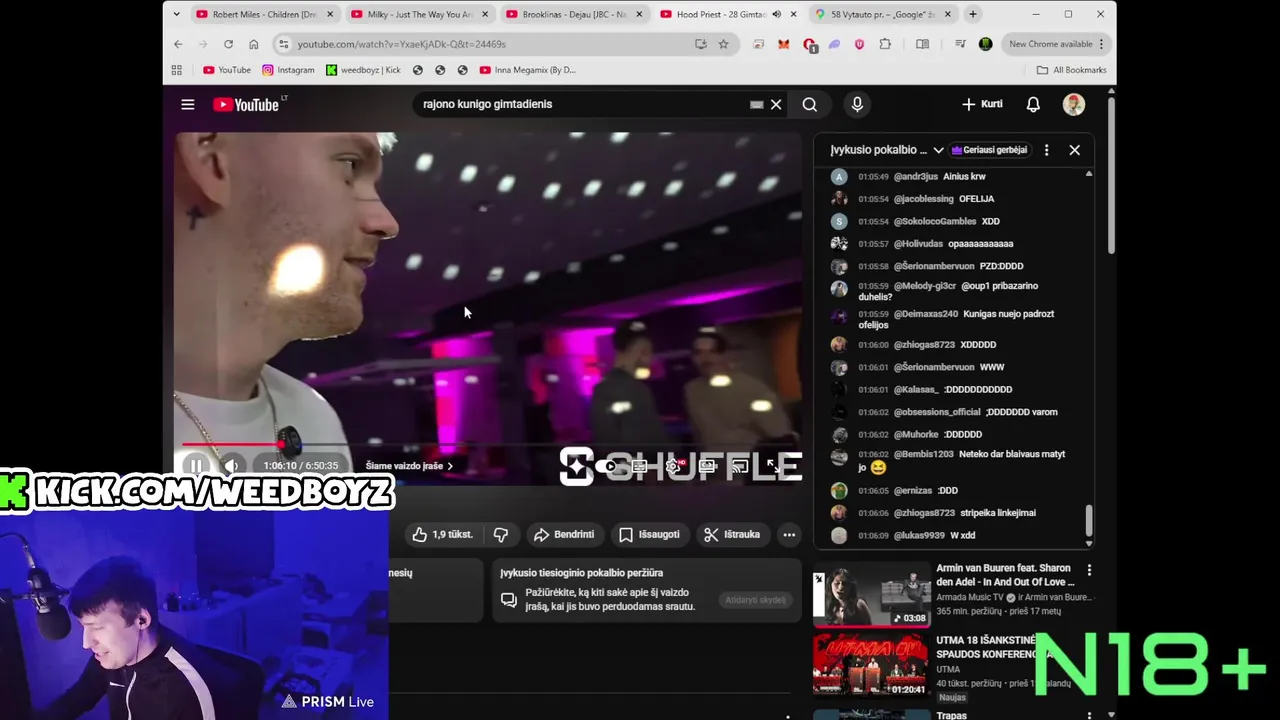Mute audio on Hood Priest tab
Screen dimensions: 1280x720
776,14
